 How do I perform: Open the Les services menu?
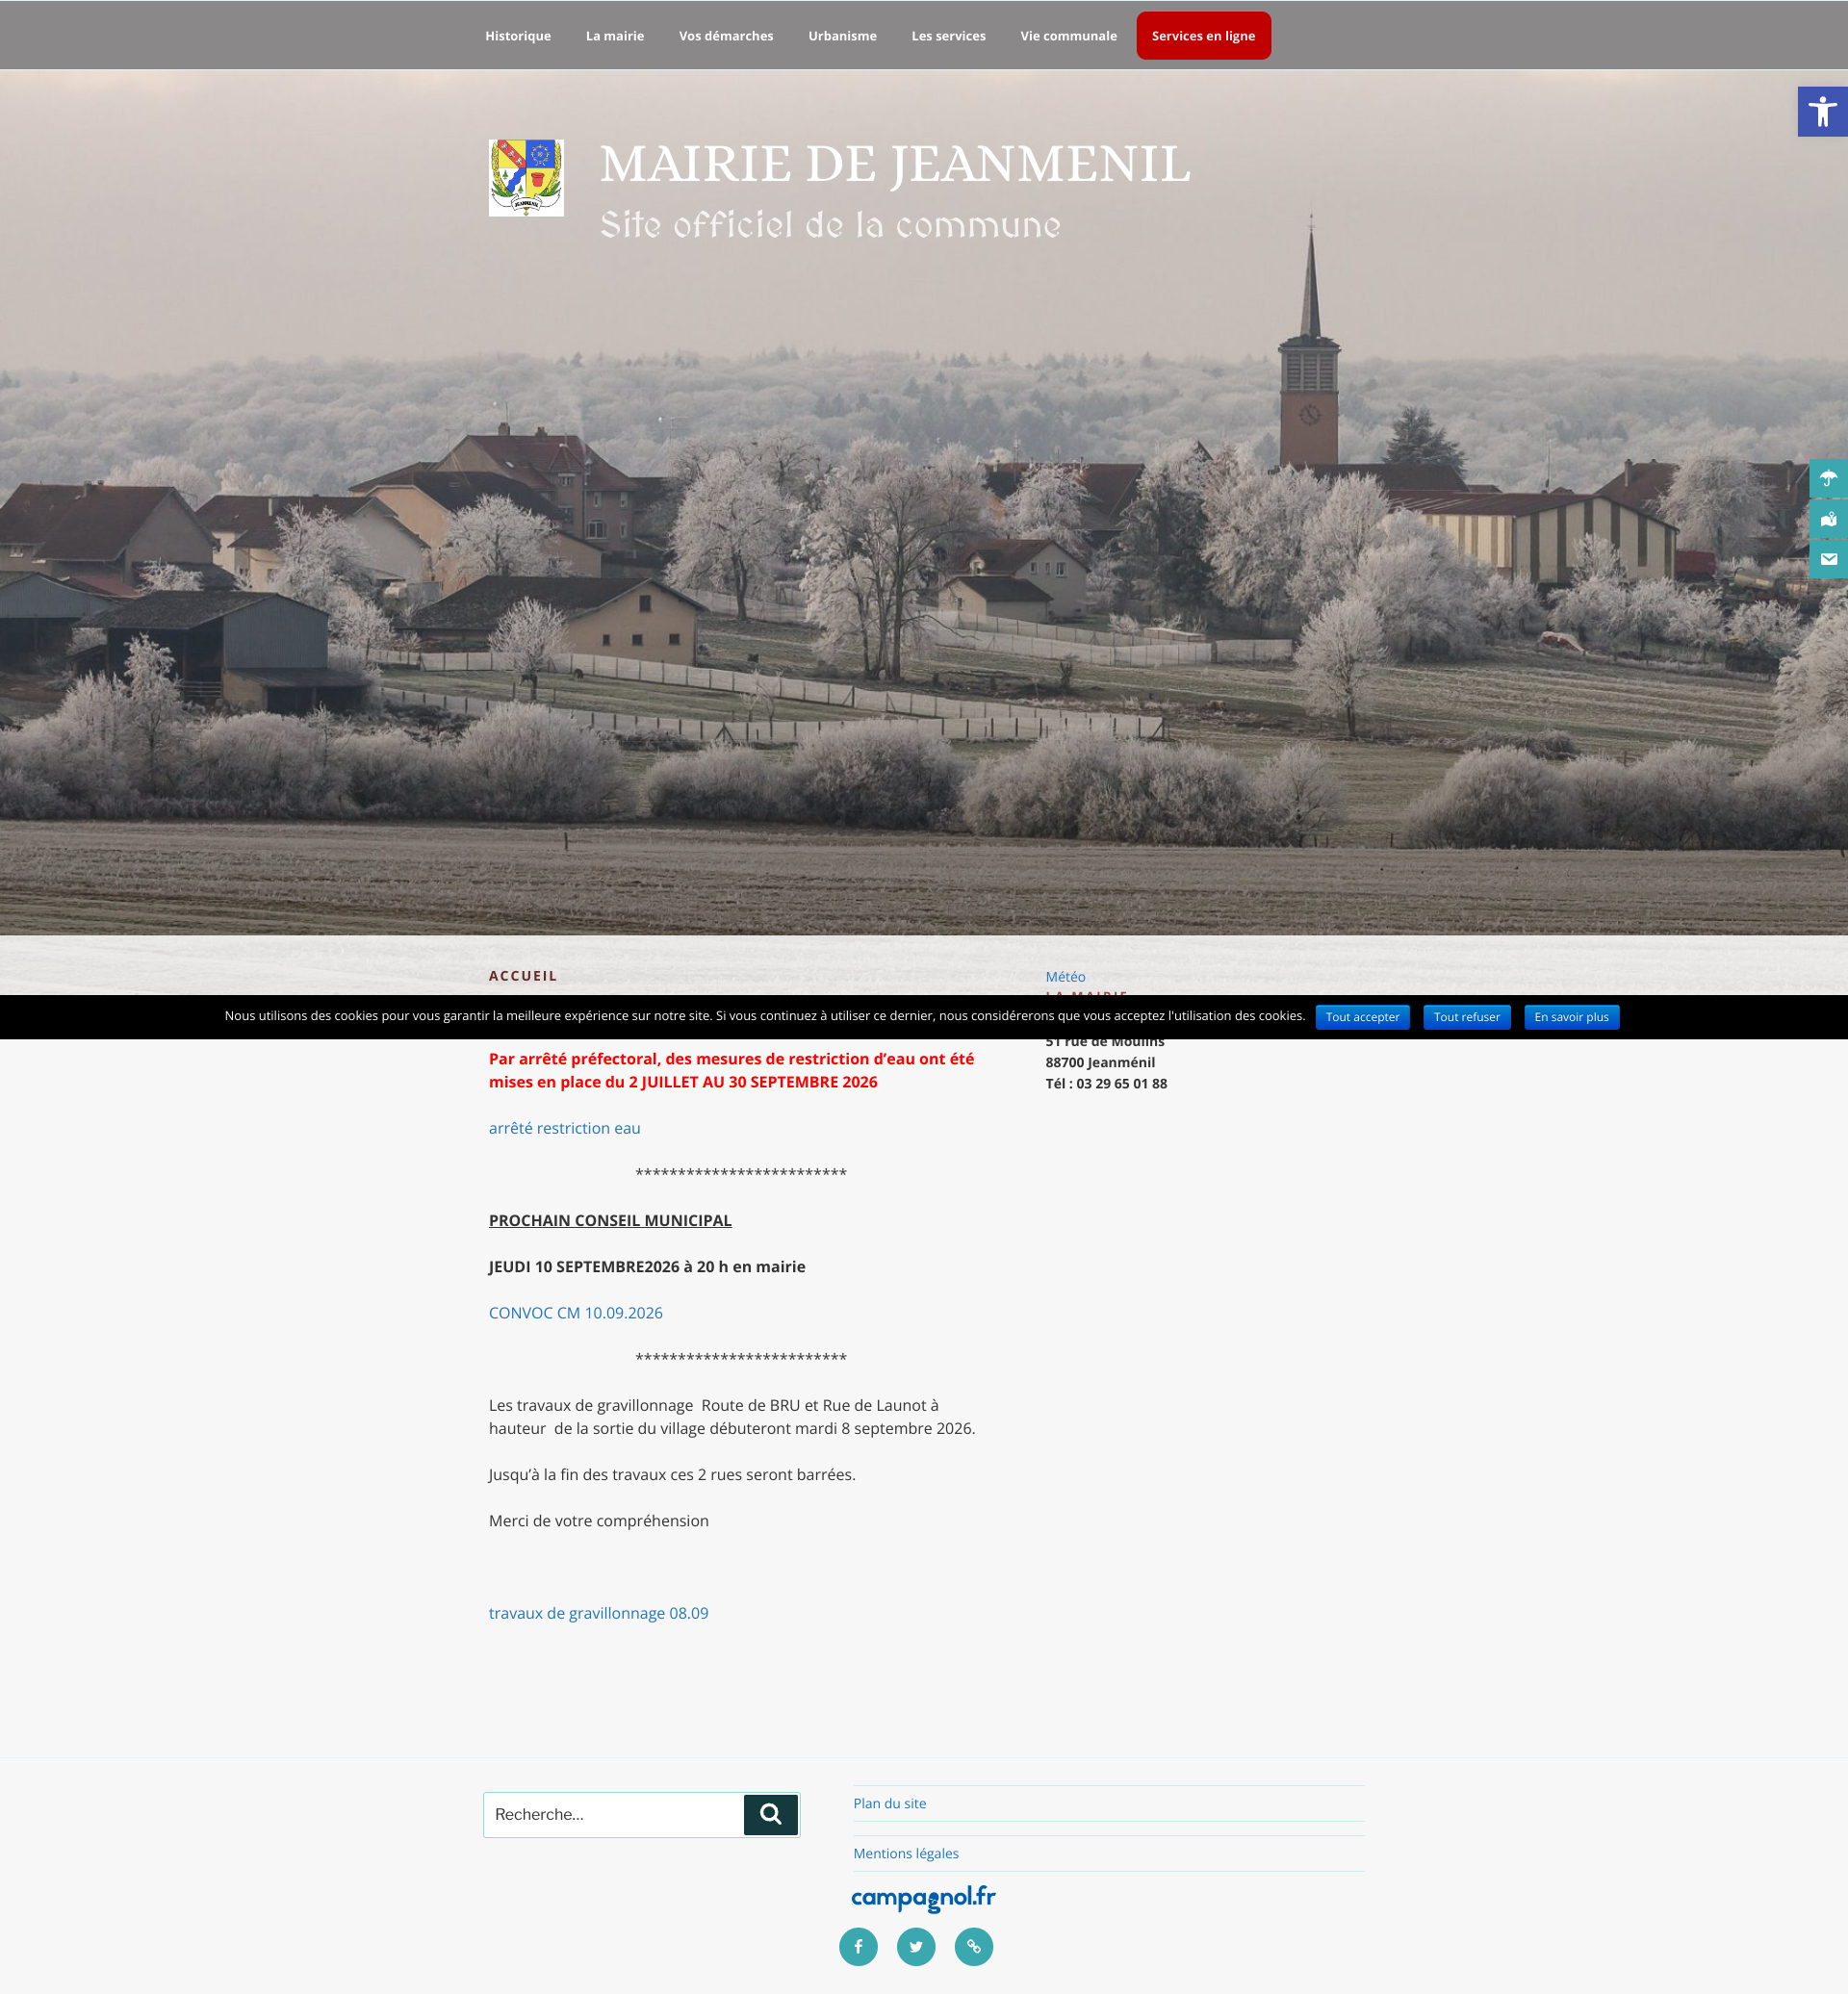click(948, 36)
